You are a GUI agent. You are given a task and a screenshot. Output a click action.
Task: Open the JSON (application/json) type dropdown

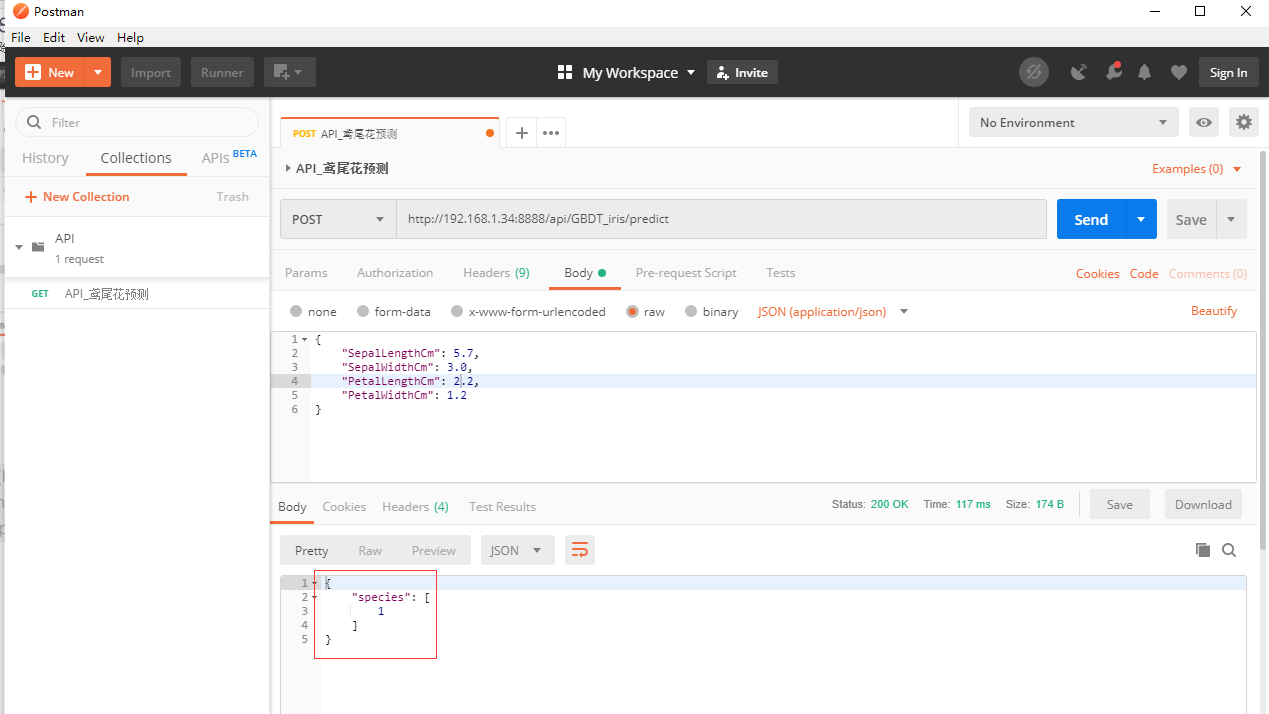pos(833,312)
